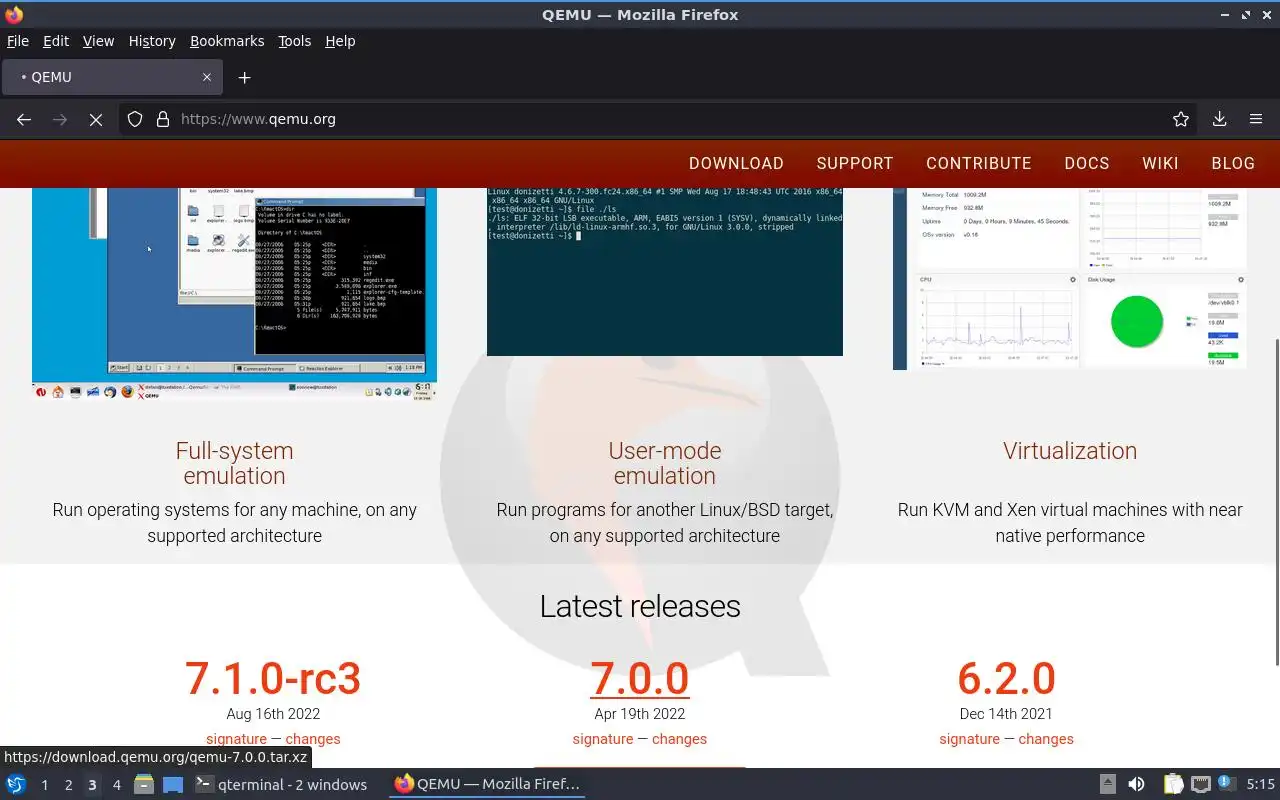Image resolution: width=1280 pixels, height=800 pixels.
Task: Open the Help menu
Action: [x=340, y=41]
